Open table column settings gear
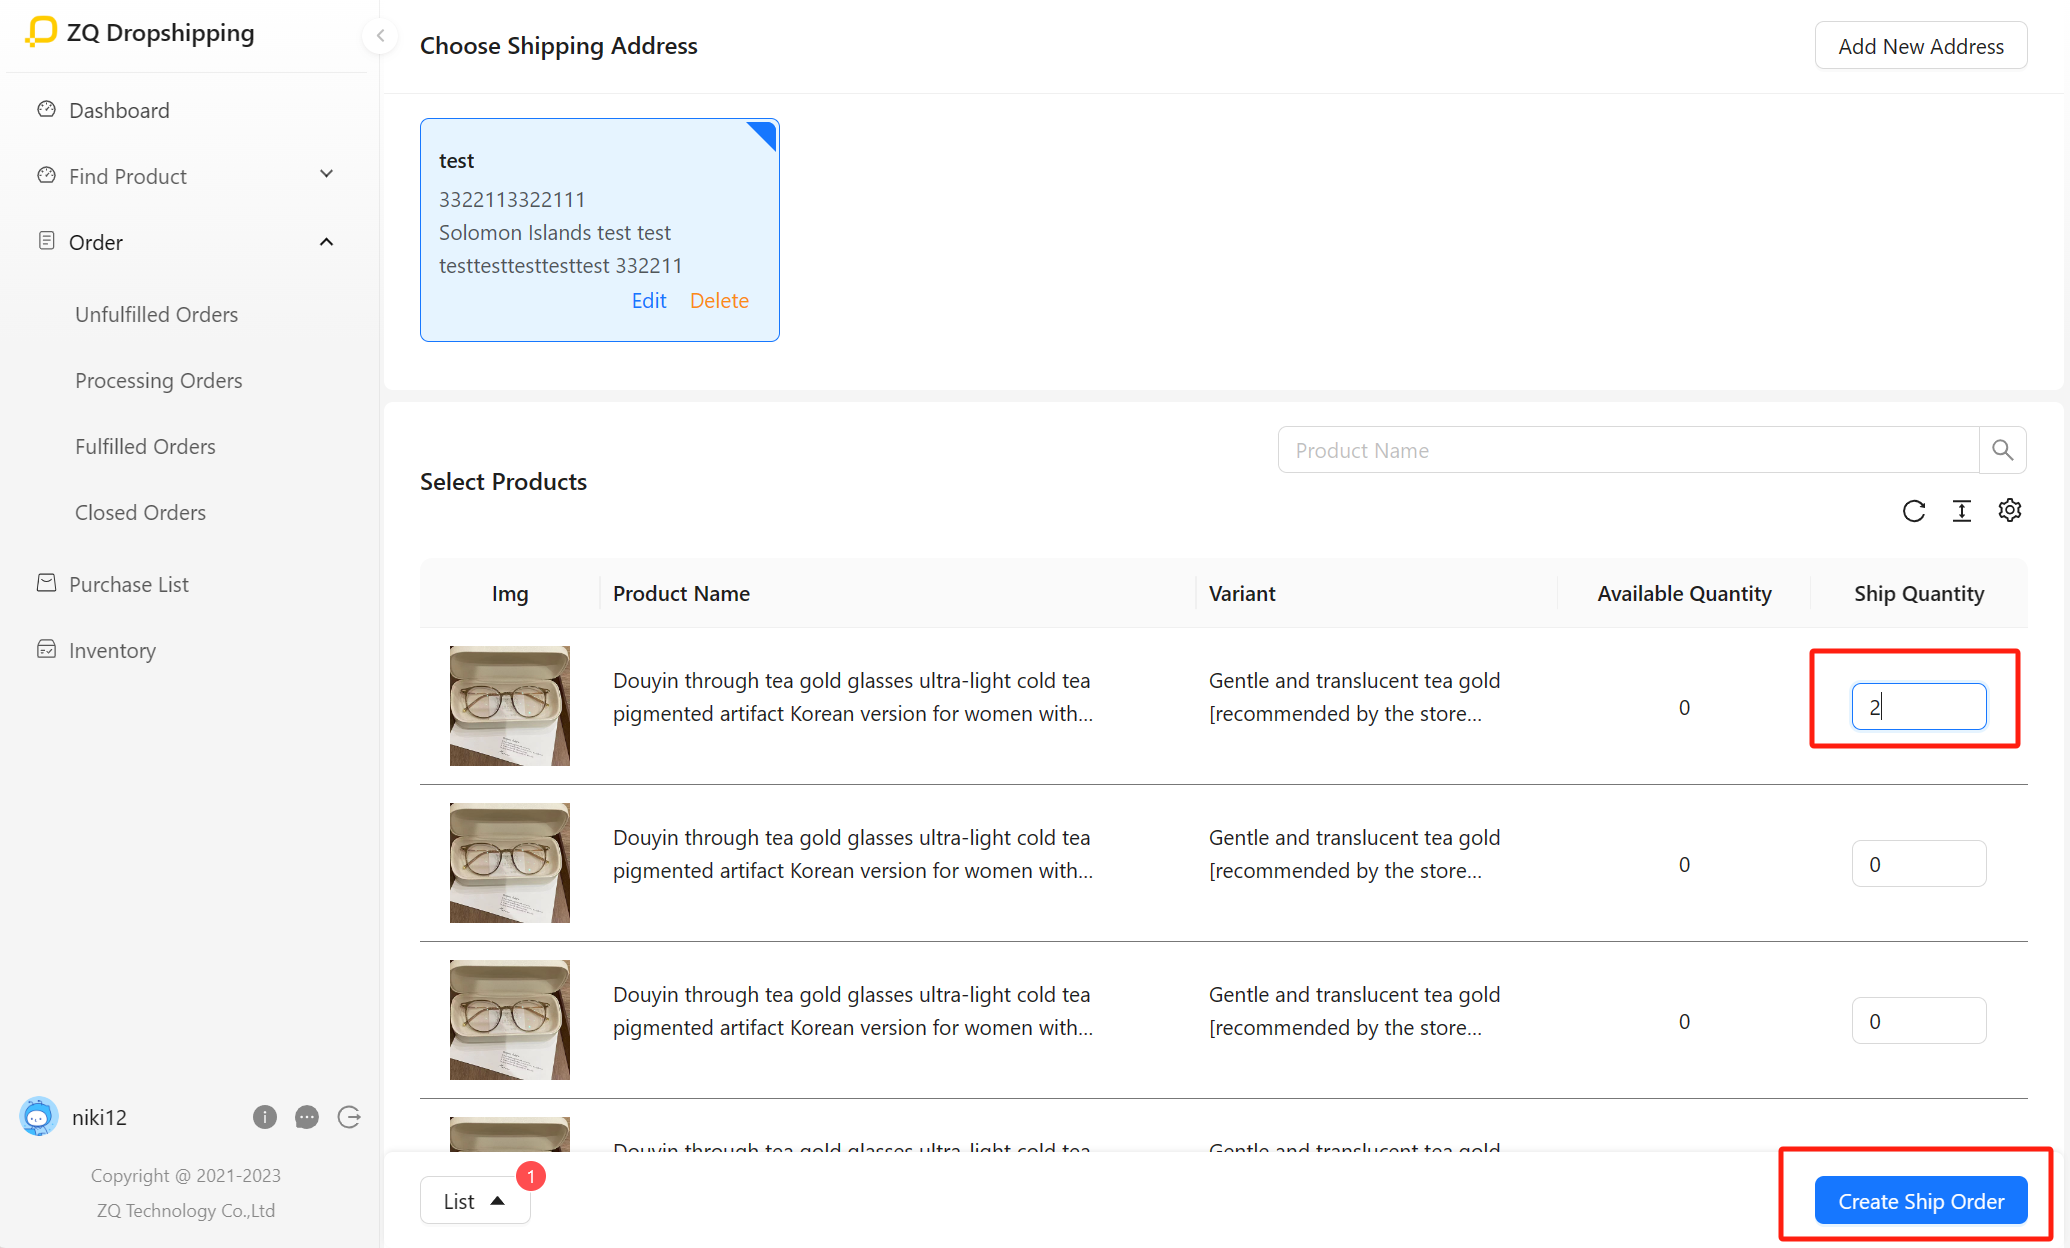Screen dimensions: 2070x1248 [2010, 510]
